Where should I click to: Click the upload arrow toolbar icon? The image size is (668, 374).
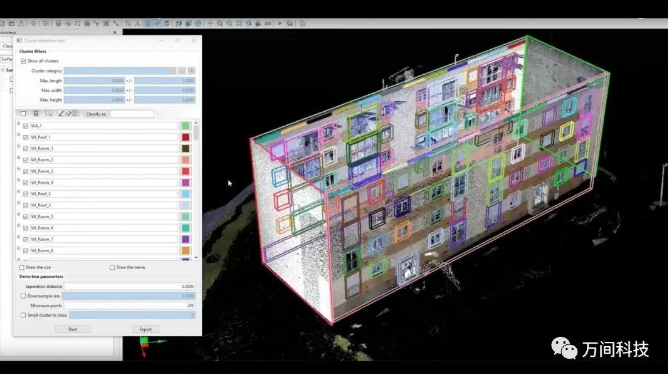click(21, 23)
